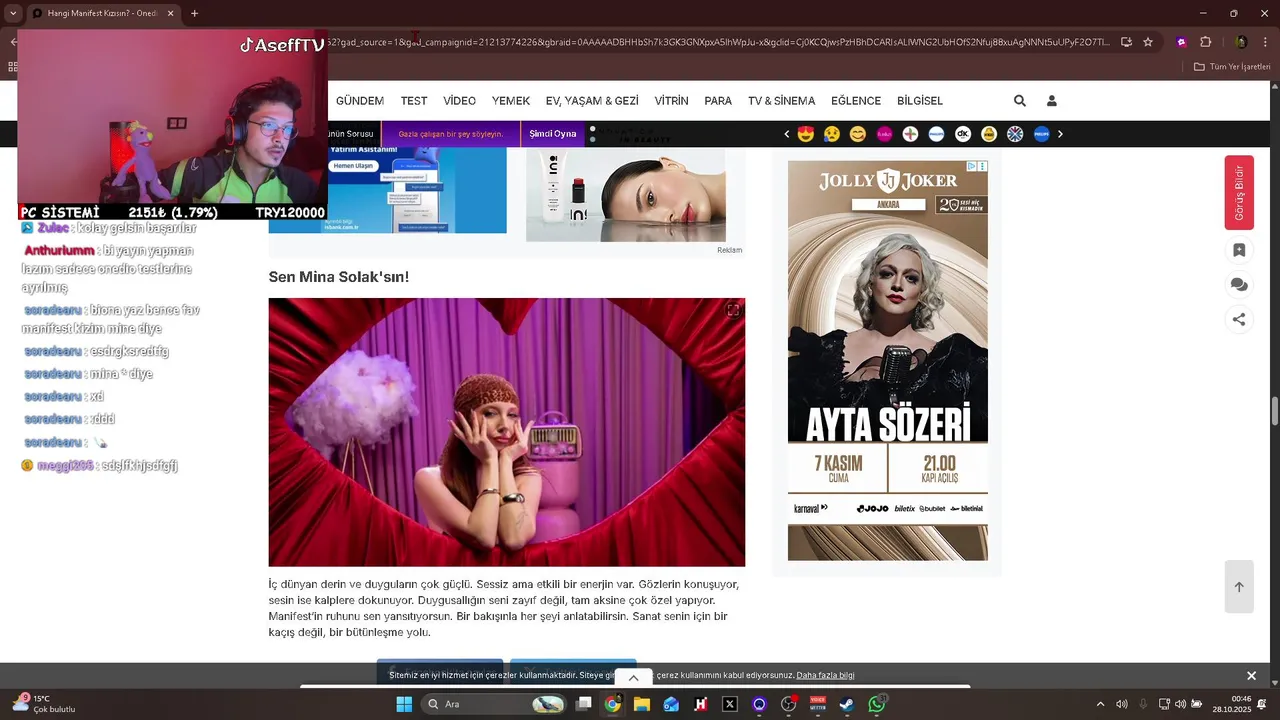The width and height of the screenshot is (1280, 720).
Task: Expand the cookie banner up-chevron tab
Action: click(633, 678)
